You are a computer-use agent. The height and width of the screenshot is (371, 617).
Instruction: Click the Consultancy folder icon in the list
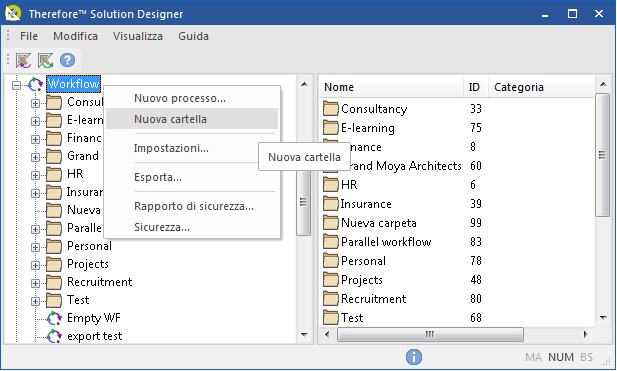click(x=331, y=109)
